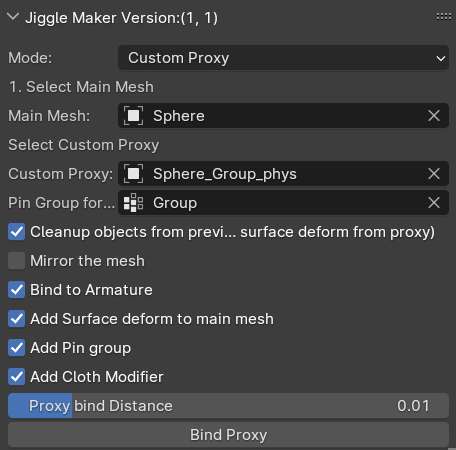Click the object icon in Main Mesh field
Image resolution: width=456 pixels, height=450 pixels.
click(133, 116)
